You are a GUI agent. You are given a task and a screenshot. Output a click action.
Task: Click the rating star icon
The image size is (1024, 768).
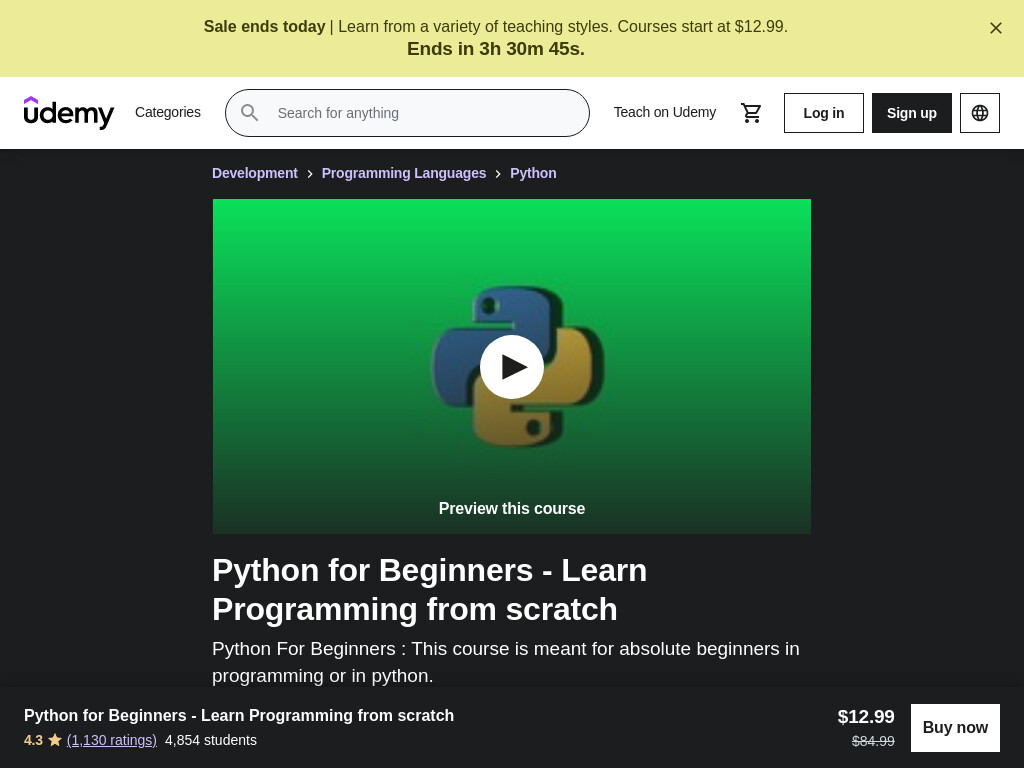[55, 740]
